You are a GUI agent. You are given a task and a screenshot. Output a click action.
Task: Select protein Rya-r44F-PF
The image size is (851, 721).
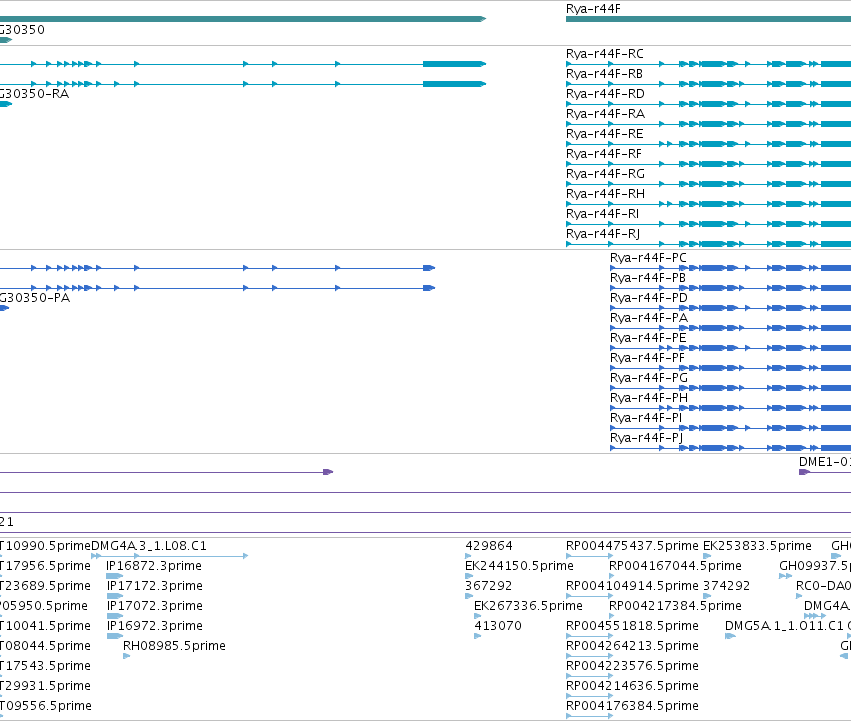click(647, 358)
